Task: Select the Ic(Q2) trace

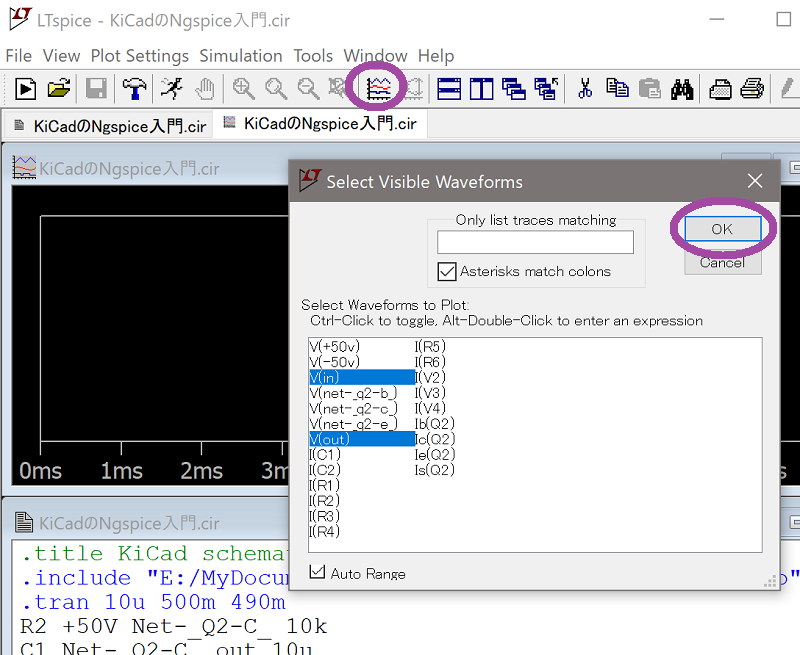Action: 435,439
